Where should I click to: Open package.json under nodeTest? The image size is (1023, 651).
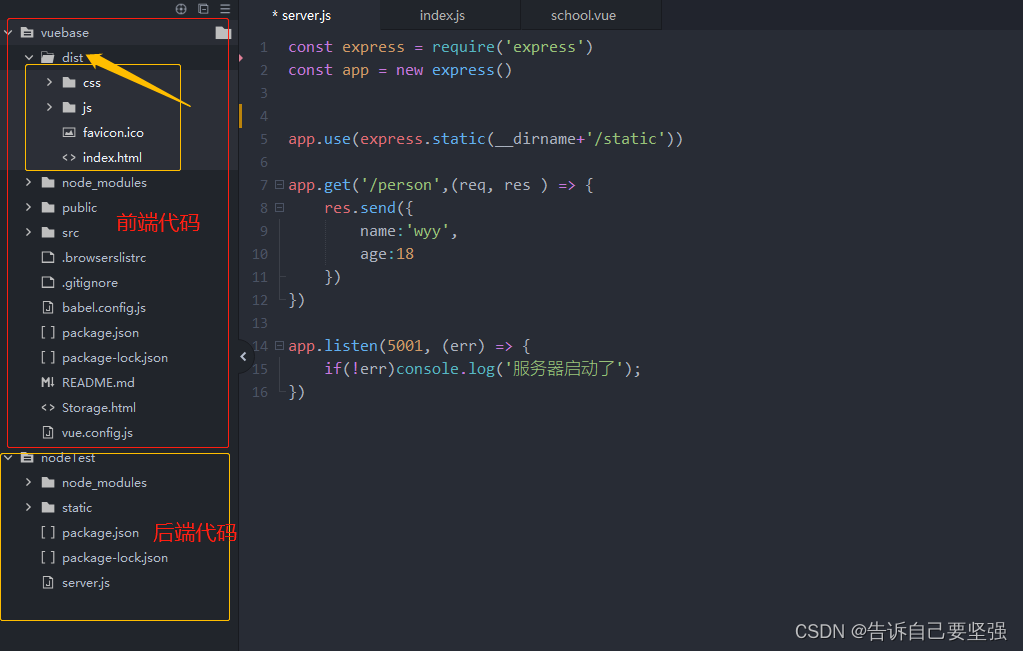coord(100,533)
